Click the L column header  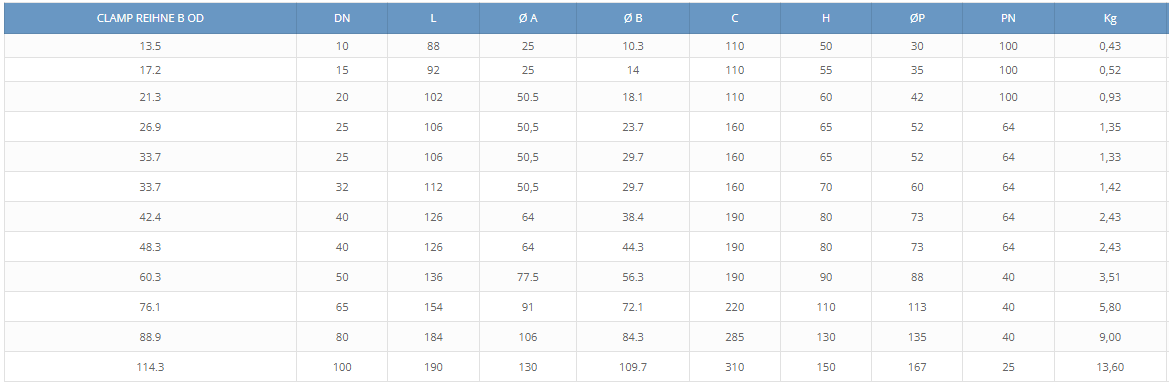[x=433, y=19]
